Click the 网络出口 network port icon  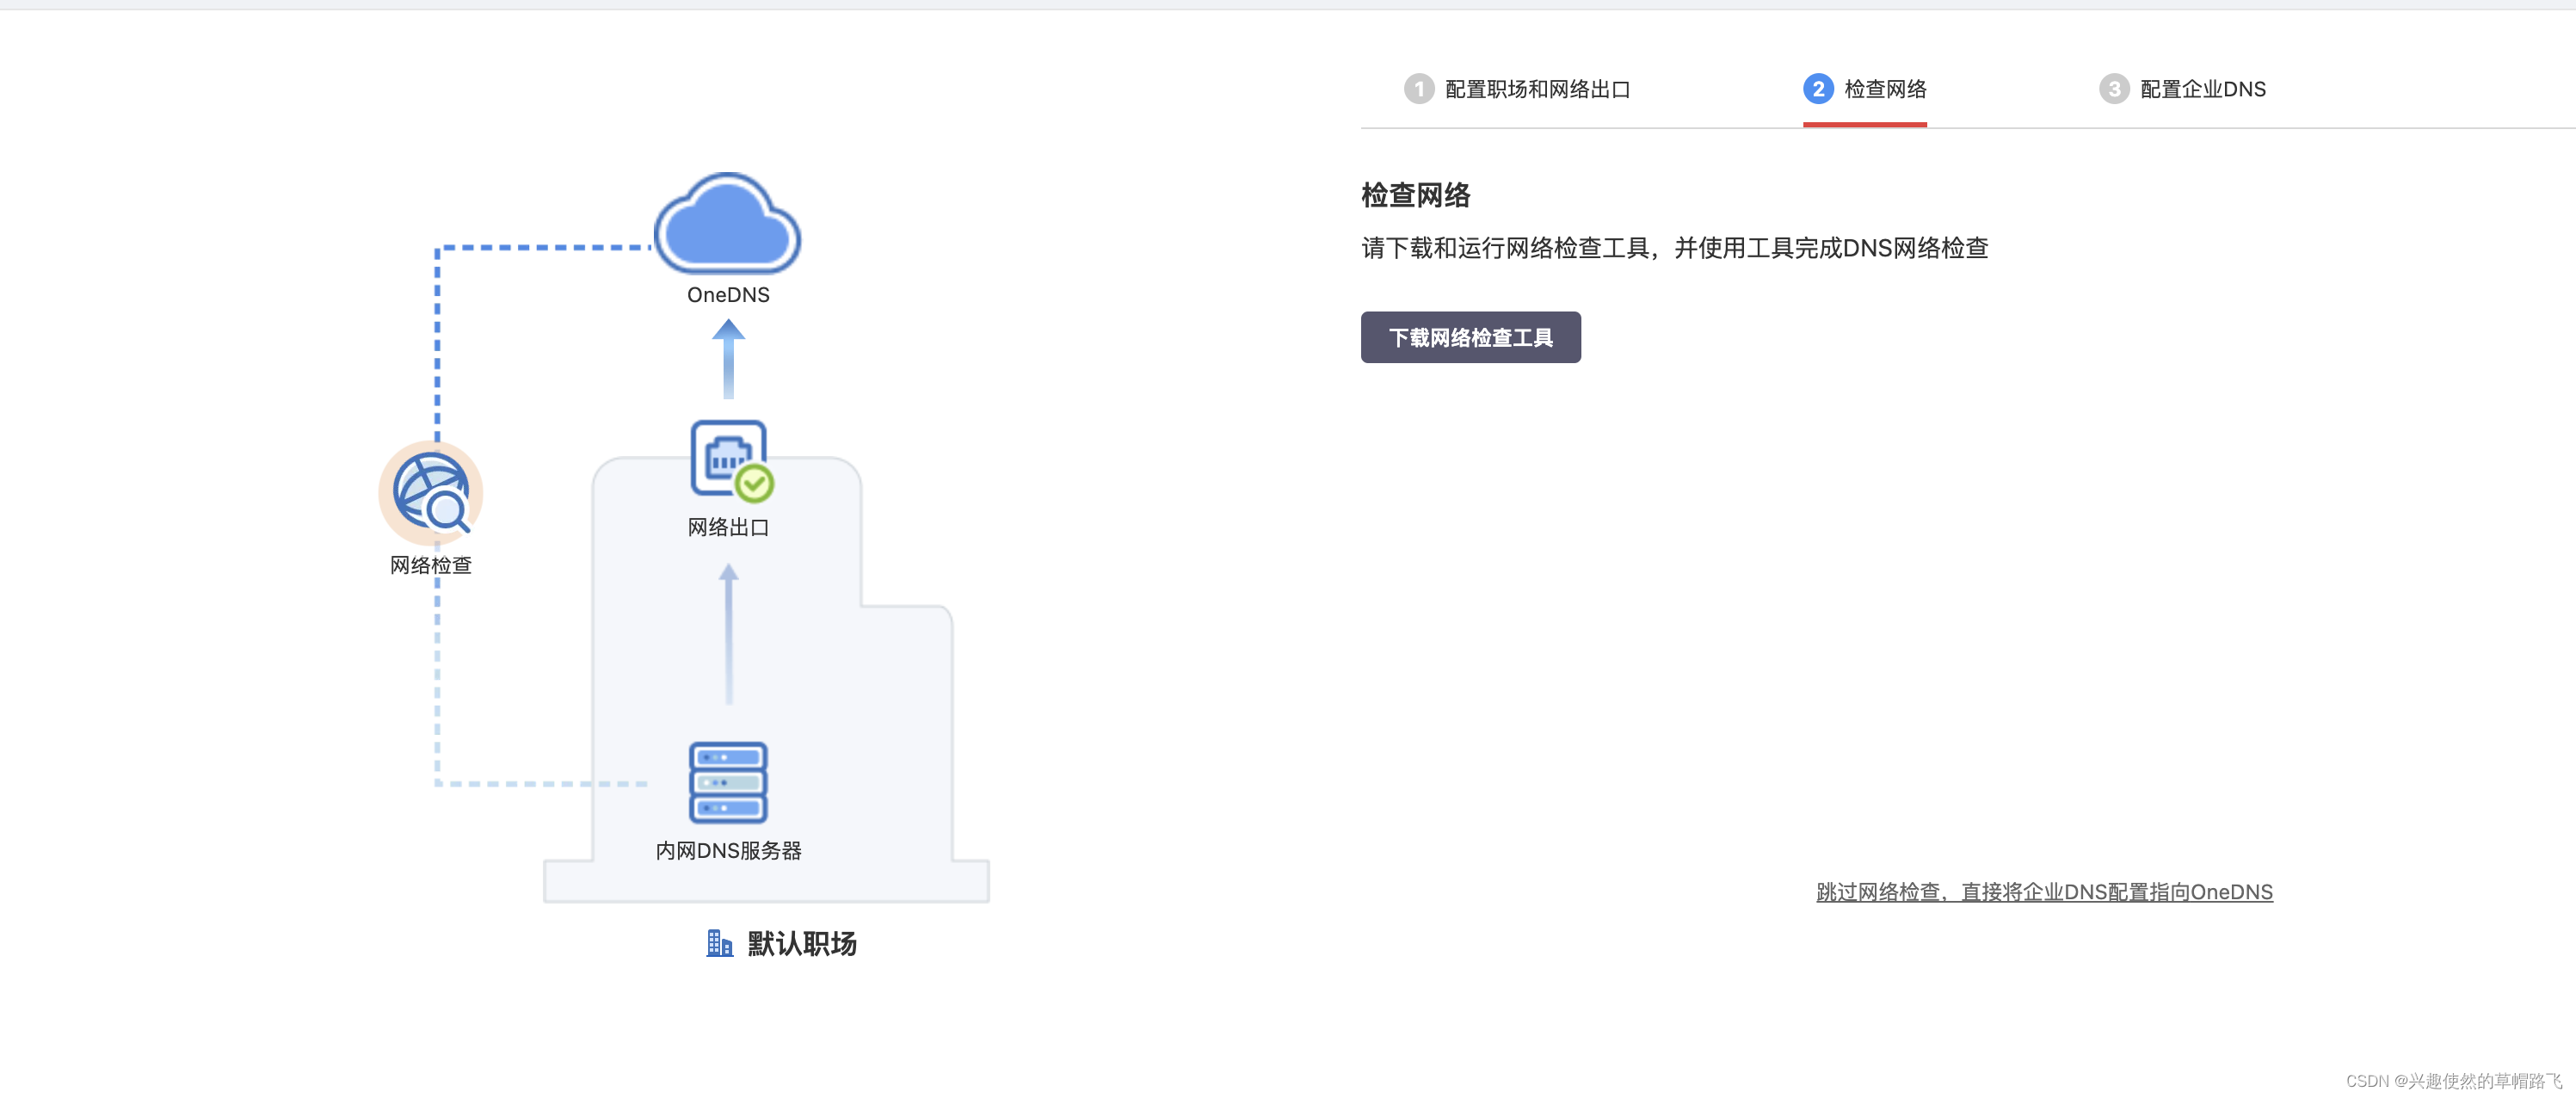click(x=730, y=458)
